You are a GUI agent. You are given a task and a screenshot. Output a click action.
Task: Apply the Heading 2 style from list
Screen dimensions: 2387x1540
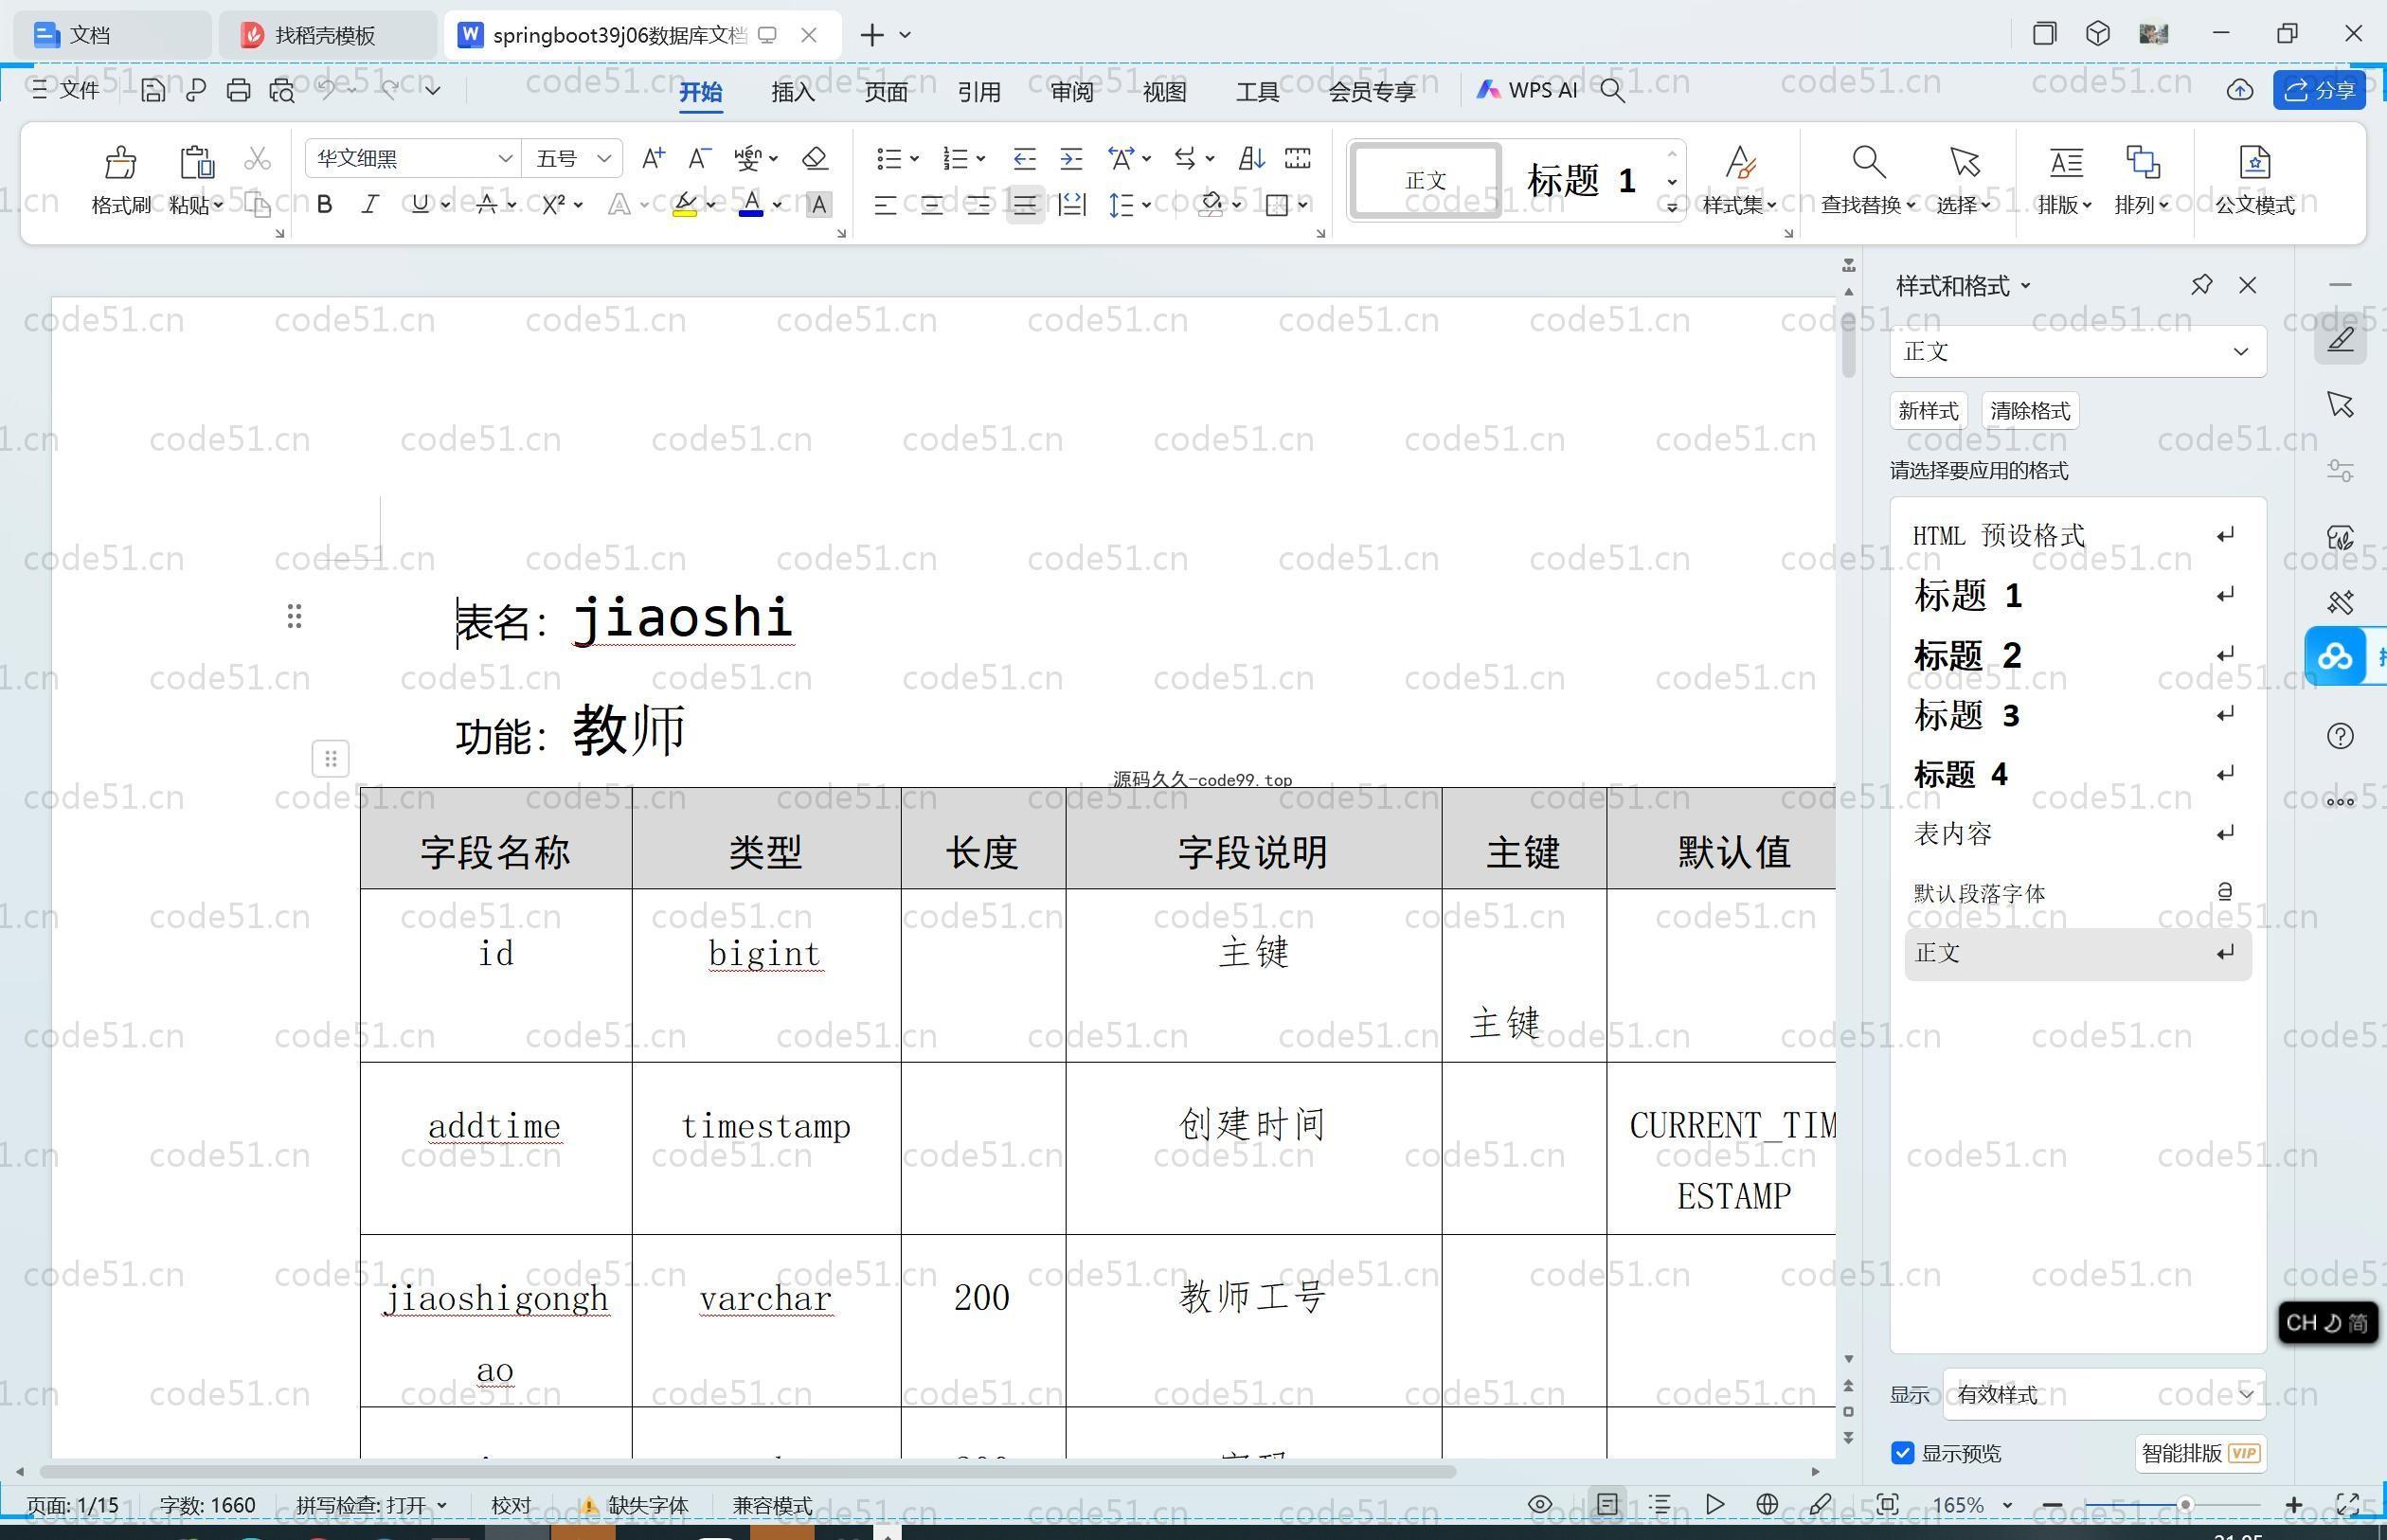(x=2077, y=655)
